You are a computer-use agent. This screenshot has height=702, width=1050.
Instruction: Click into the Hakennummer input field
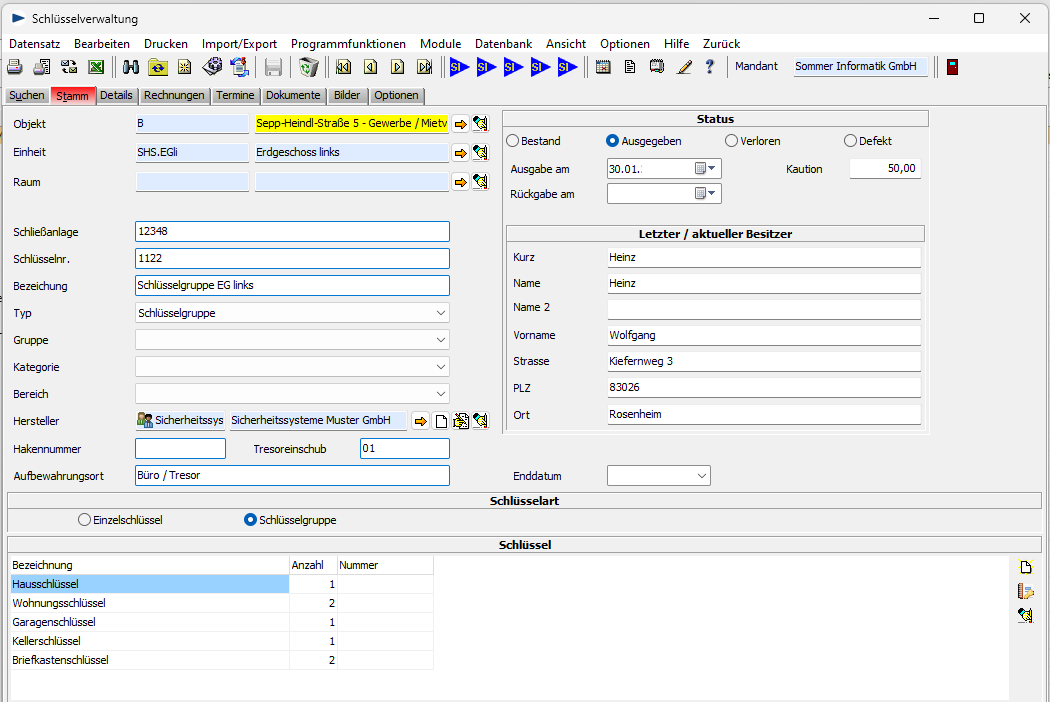coord(180,449)
